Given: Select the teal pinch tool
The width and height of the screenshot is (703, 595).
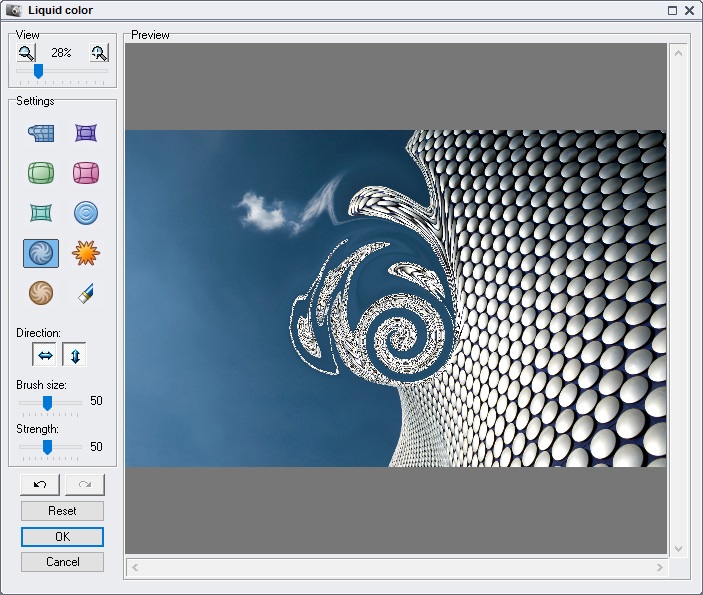Looking at the screenshot, I should 41,213.
